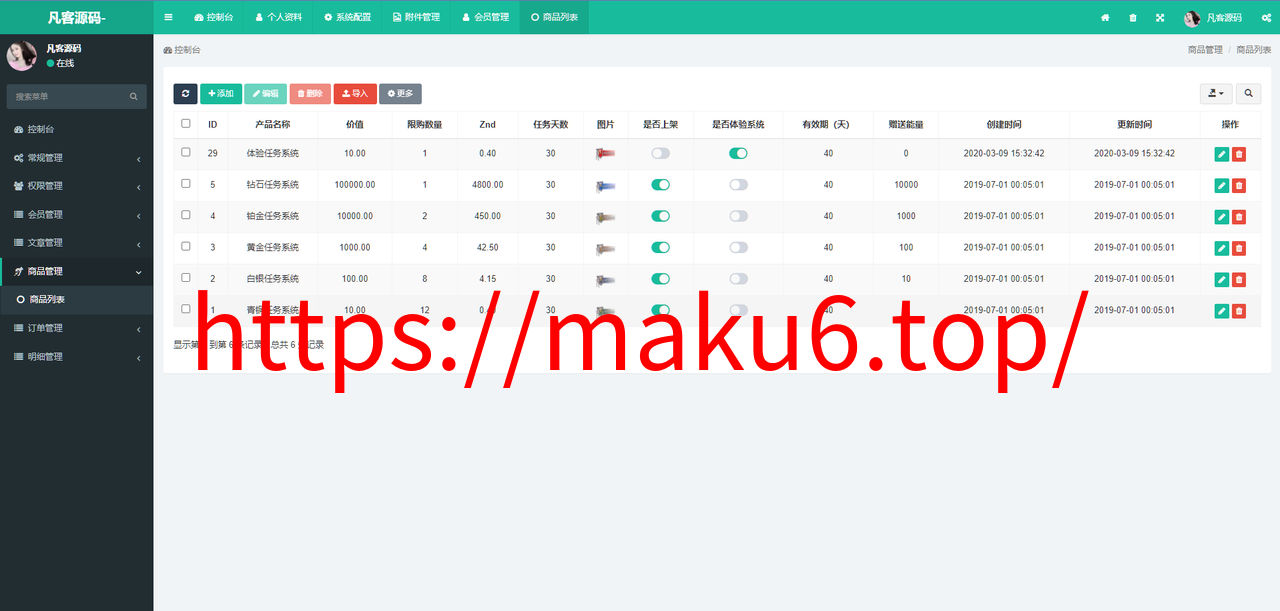Delete row 体验任务系统 with red trash icon
1280x611 pixels.
(1239, 154)
